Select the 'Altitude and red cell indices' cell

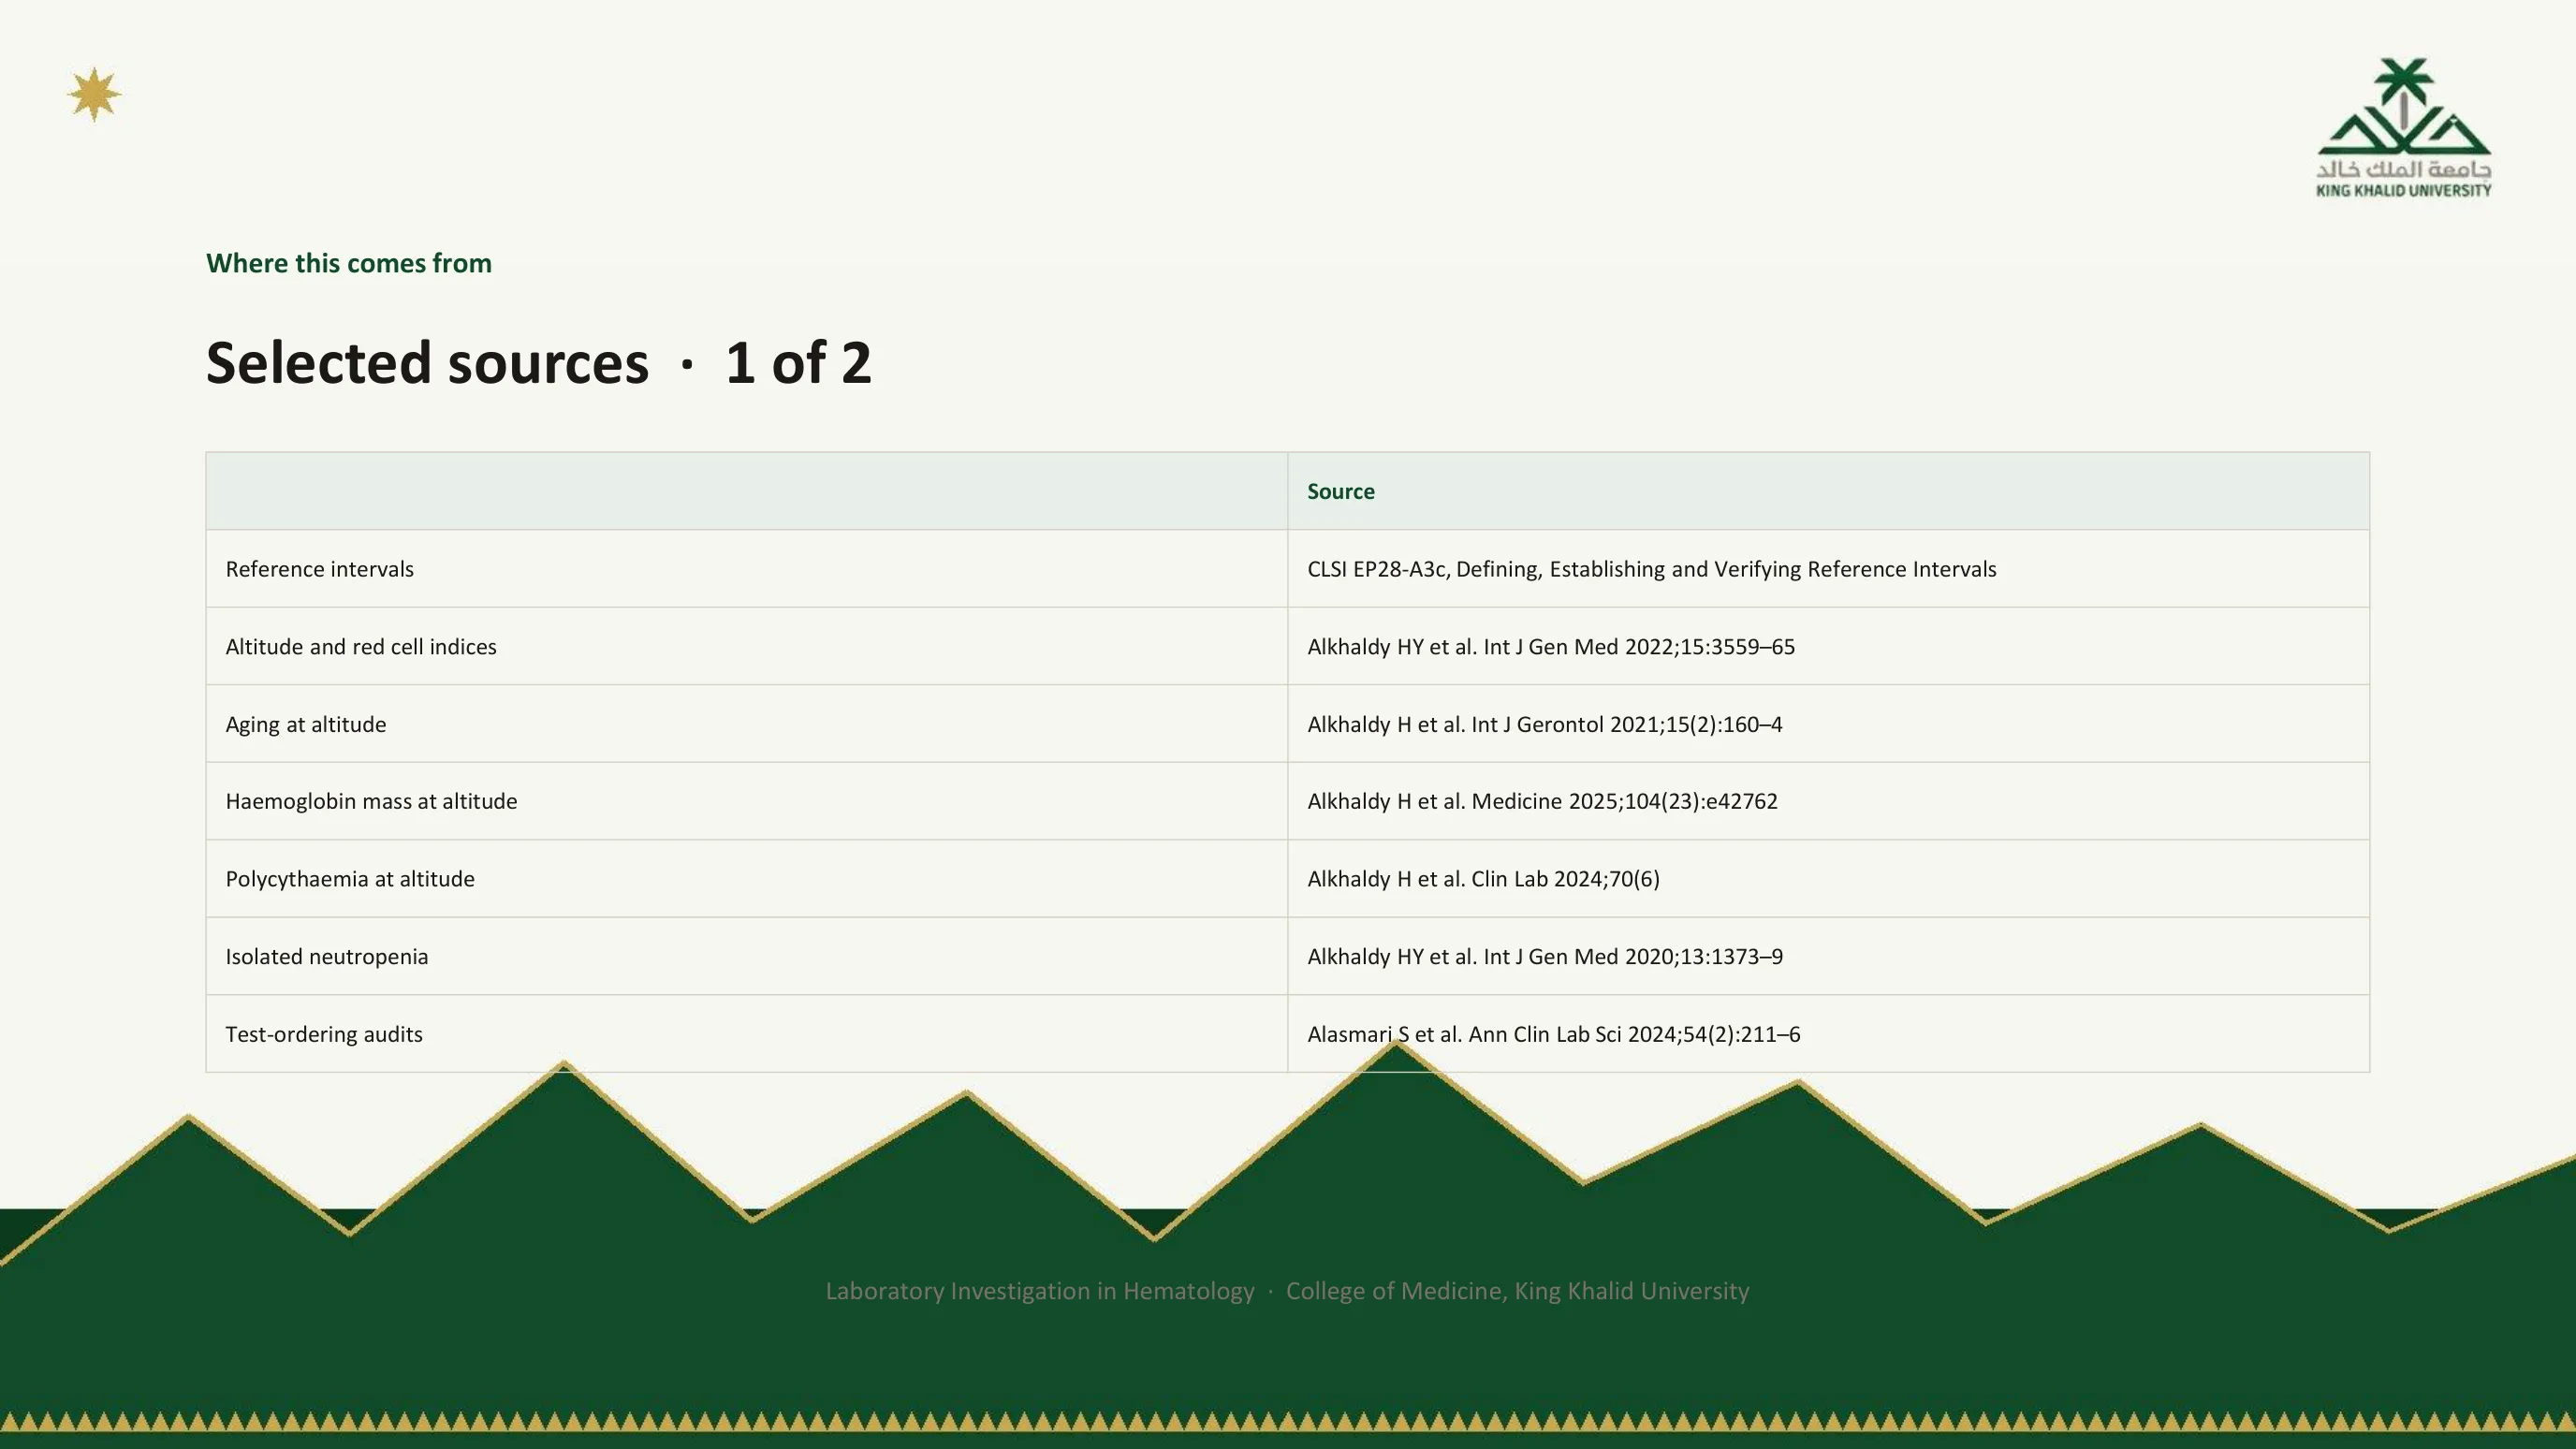(746, 646)
